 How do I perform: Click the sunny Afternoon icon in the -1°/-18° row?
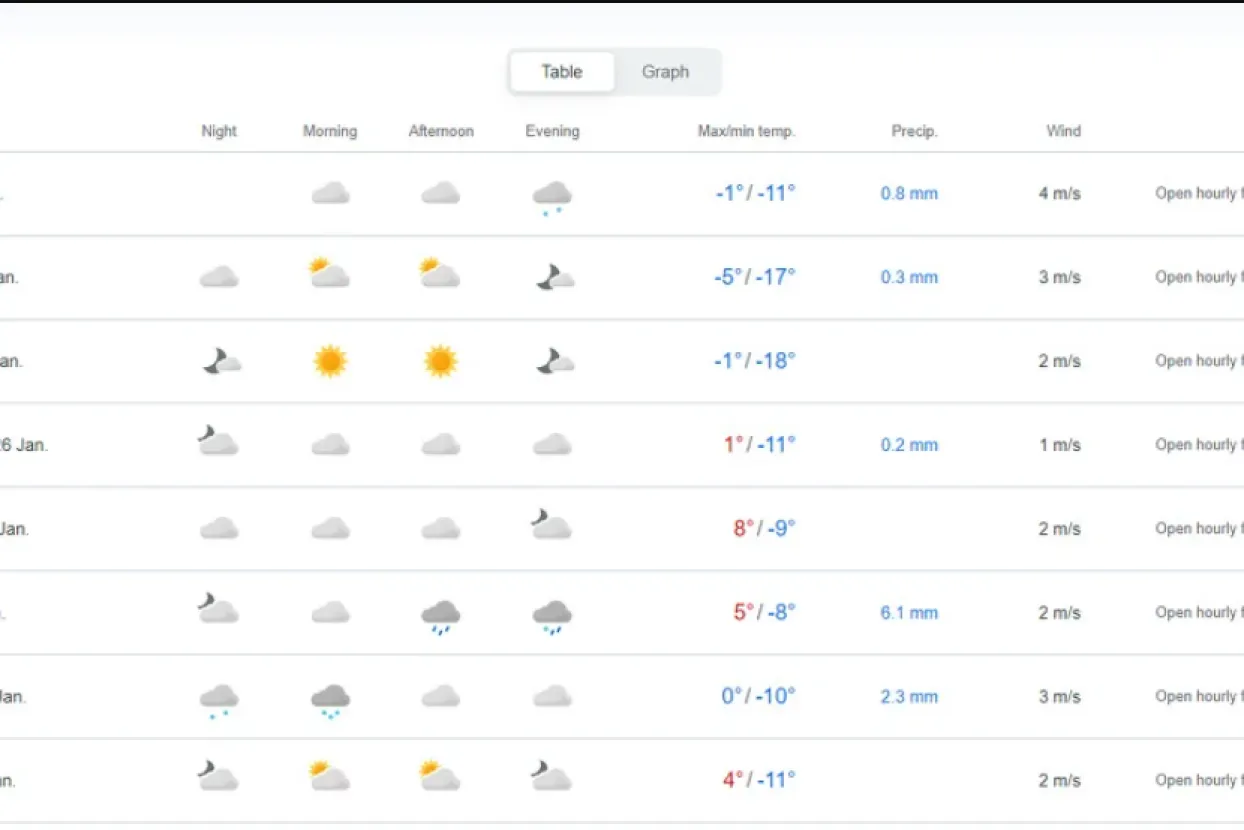(440, 361)
